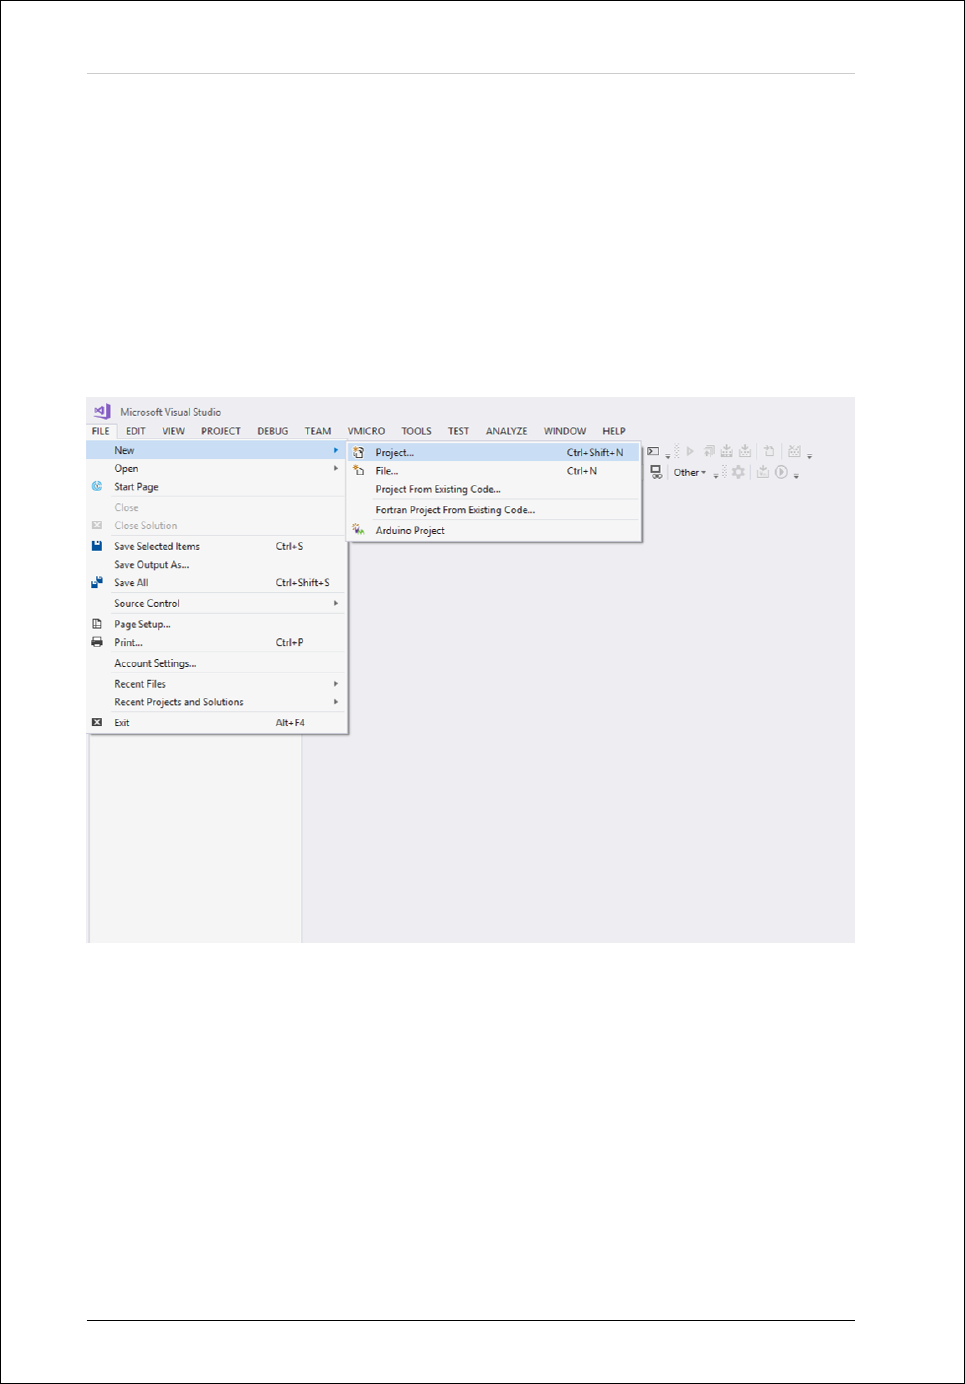This screenshot has width=965, height=1384.
Task: Expand the Source Control submenu arrow
Action: [336, 603]
